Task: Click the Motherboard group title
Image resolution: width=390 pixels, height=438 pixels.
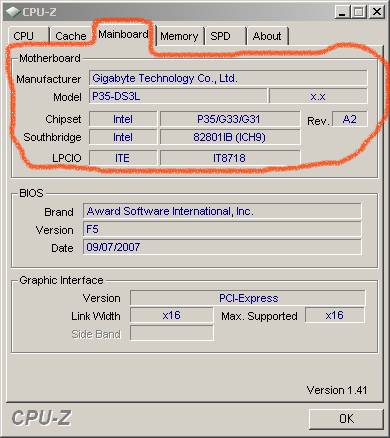Action: [x=50, y=58]
